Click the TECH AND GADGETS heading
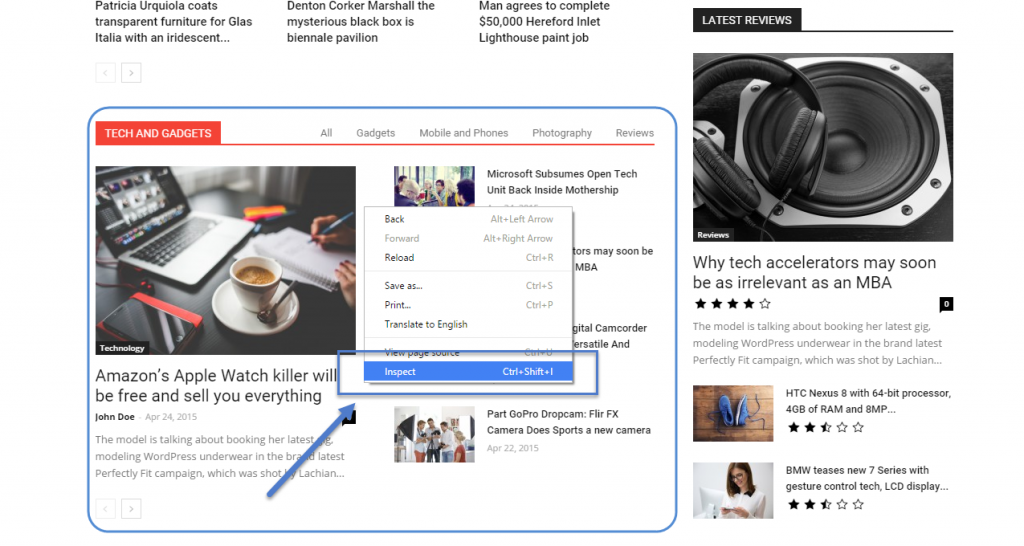The height and width of the screenshot is (546, 1024). point(158,133)
